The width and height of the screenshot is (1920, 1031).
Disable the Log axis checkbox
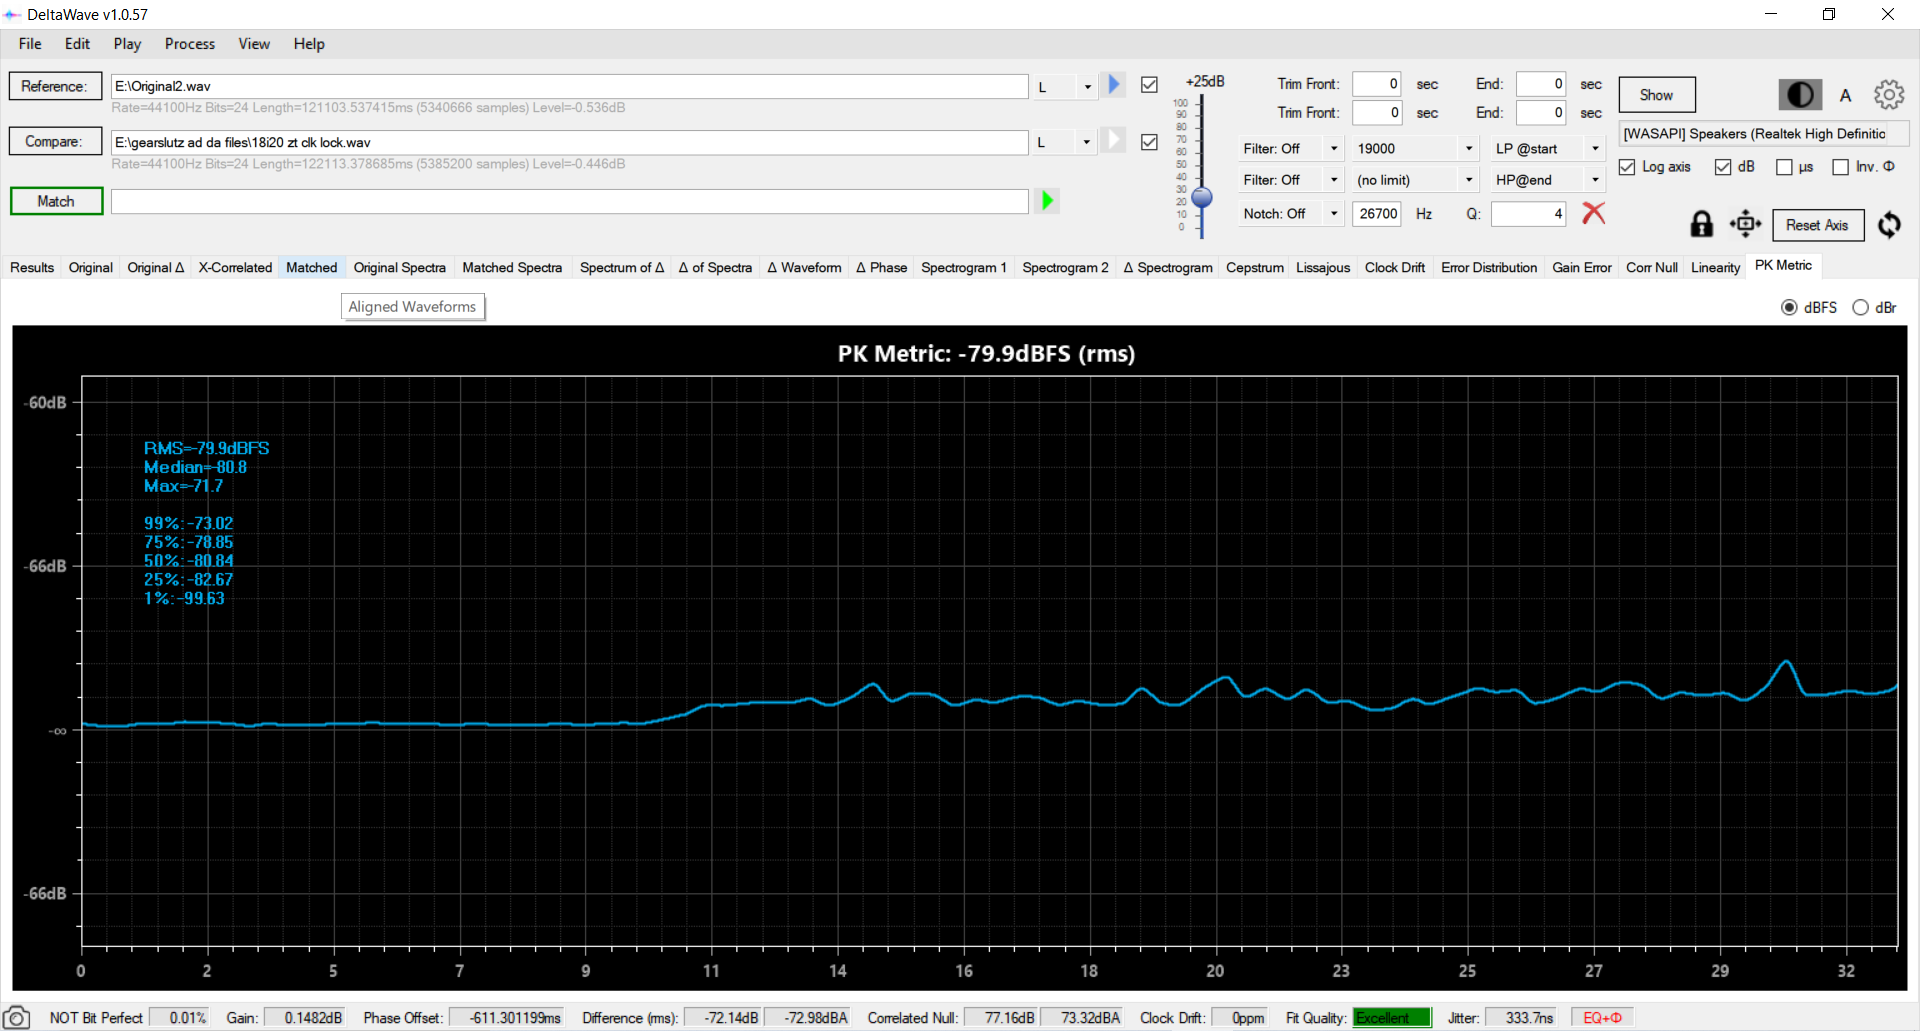point(1627,167)
